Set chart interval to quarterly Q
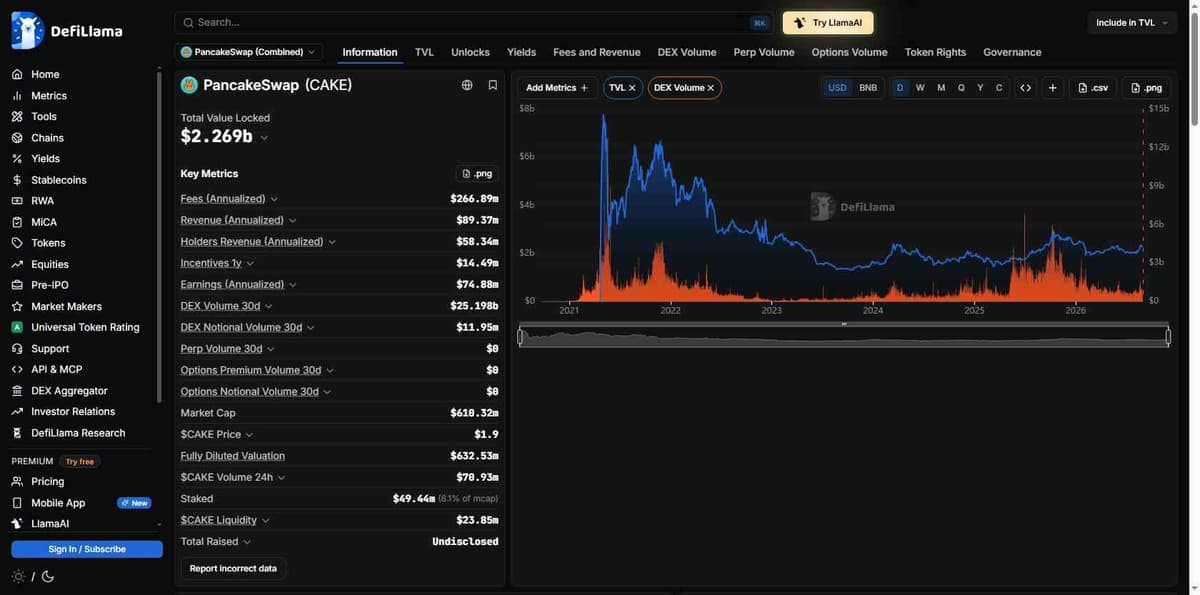This screenshot has height=595, width=1200. [961, 88]
